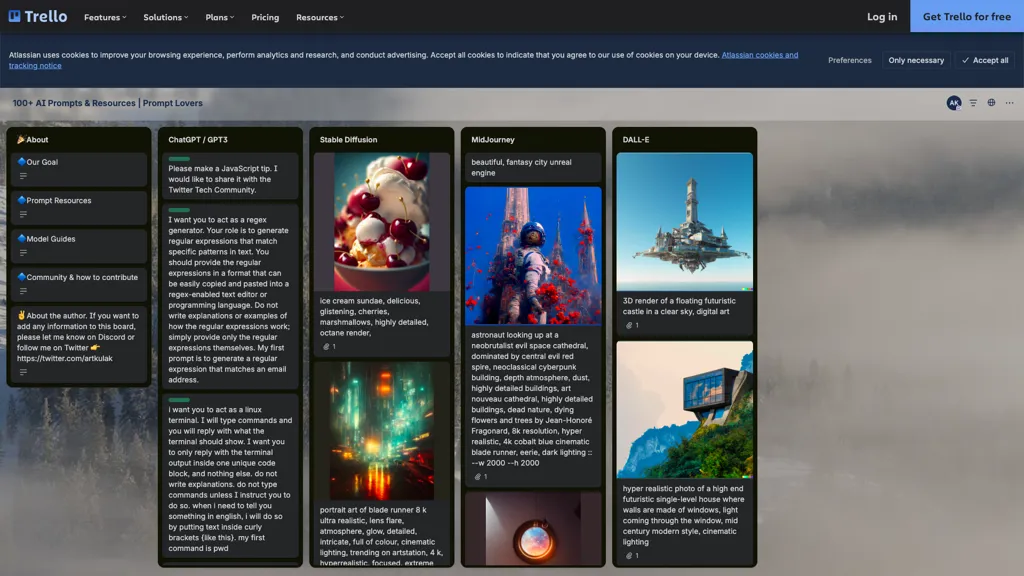Accept all cookies
The width and height of the screenshot is (1024, 576).
tap(985, 60)
